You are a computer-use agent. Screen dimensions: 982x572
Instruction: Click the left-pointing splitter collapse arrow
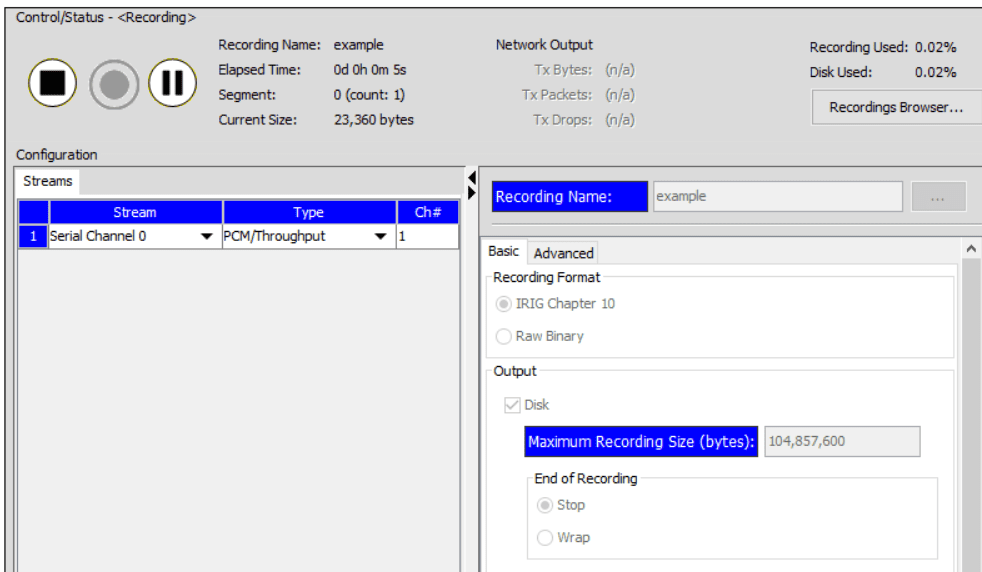click(x=472, y=178)
